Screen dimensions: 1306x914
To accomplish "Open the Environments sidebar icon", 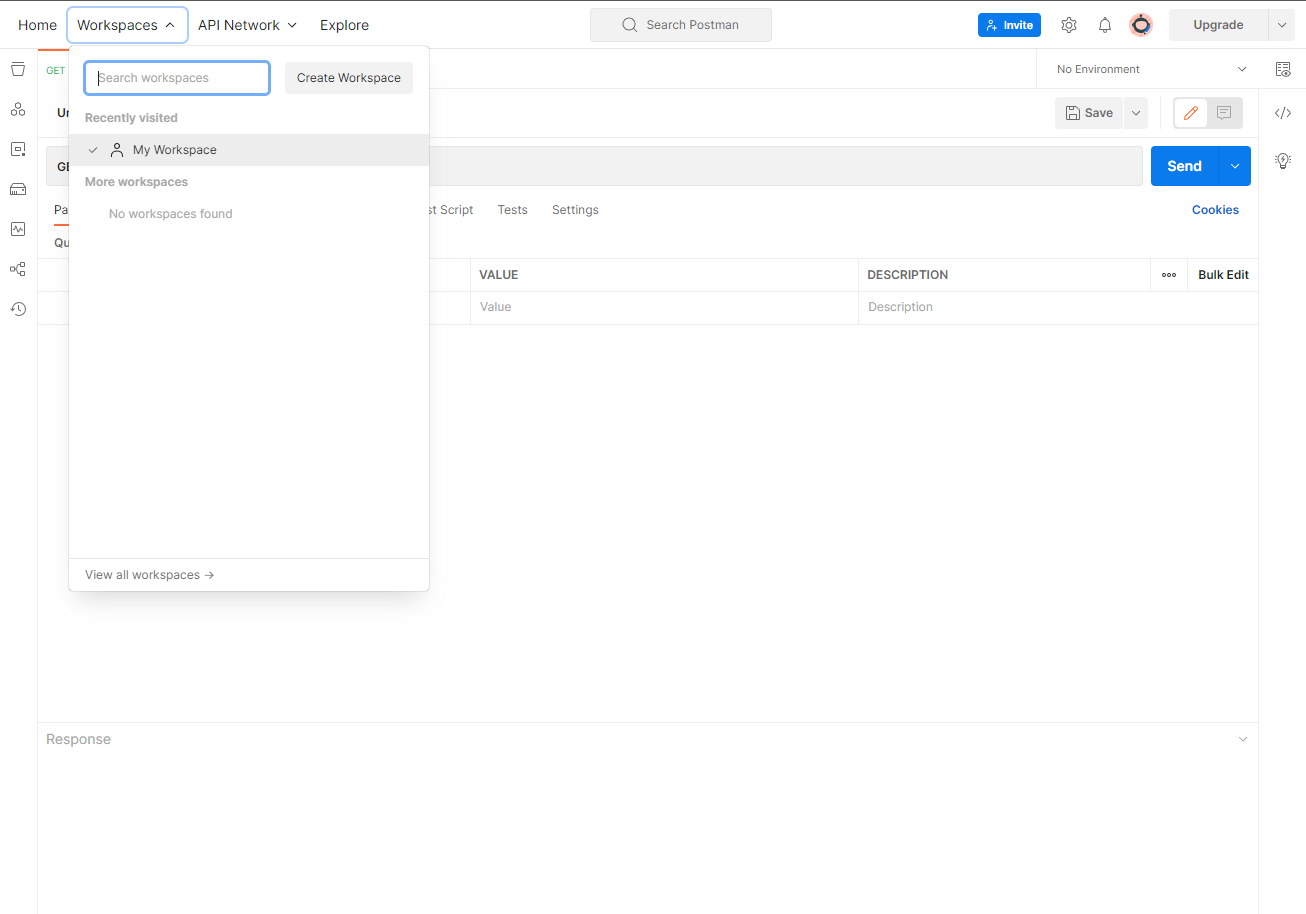I will point(18,149).
